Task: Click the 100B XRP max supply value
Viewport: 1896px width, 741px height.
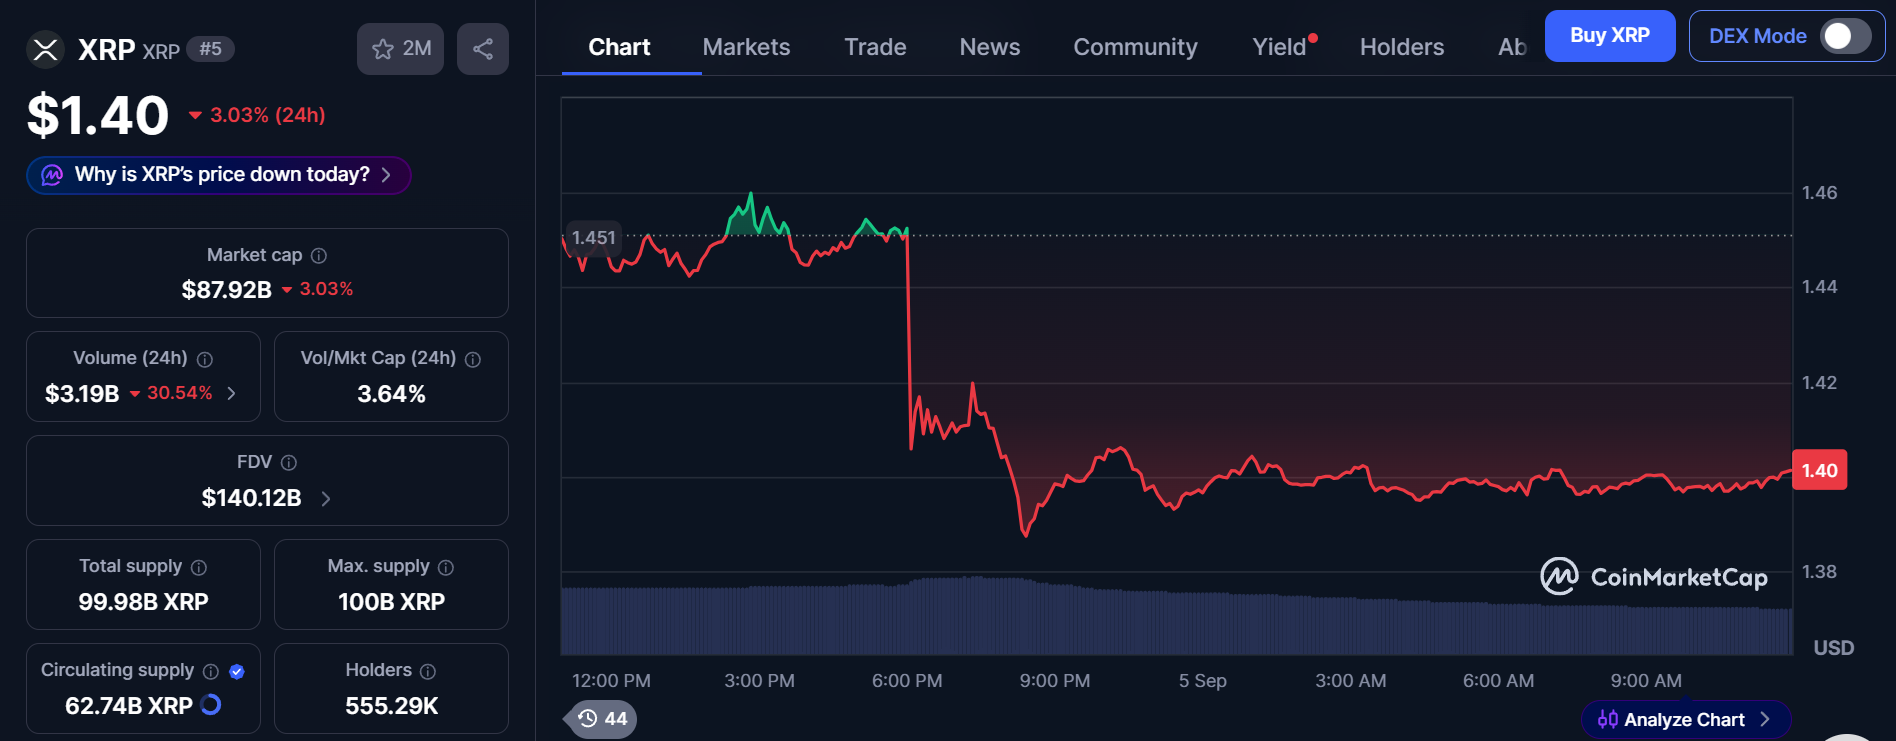Action: tap(391, 602)
